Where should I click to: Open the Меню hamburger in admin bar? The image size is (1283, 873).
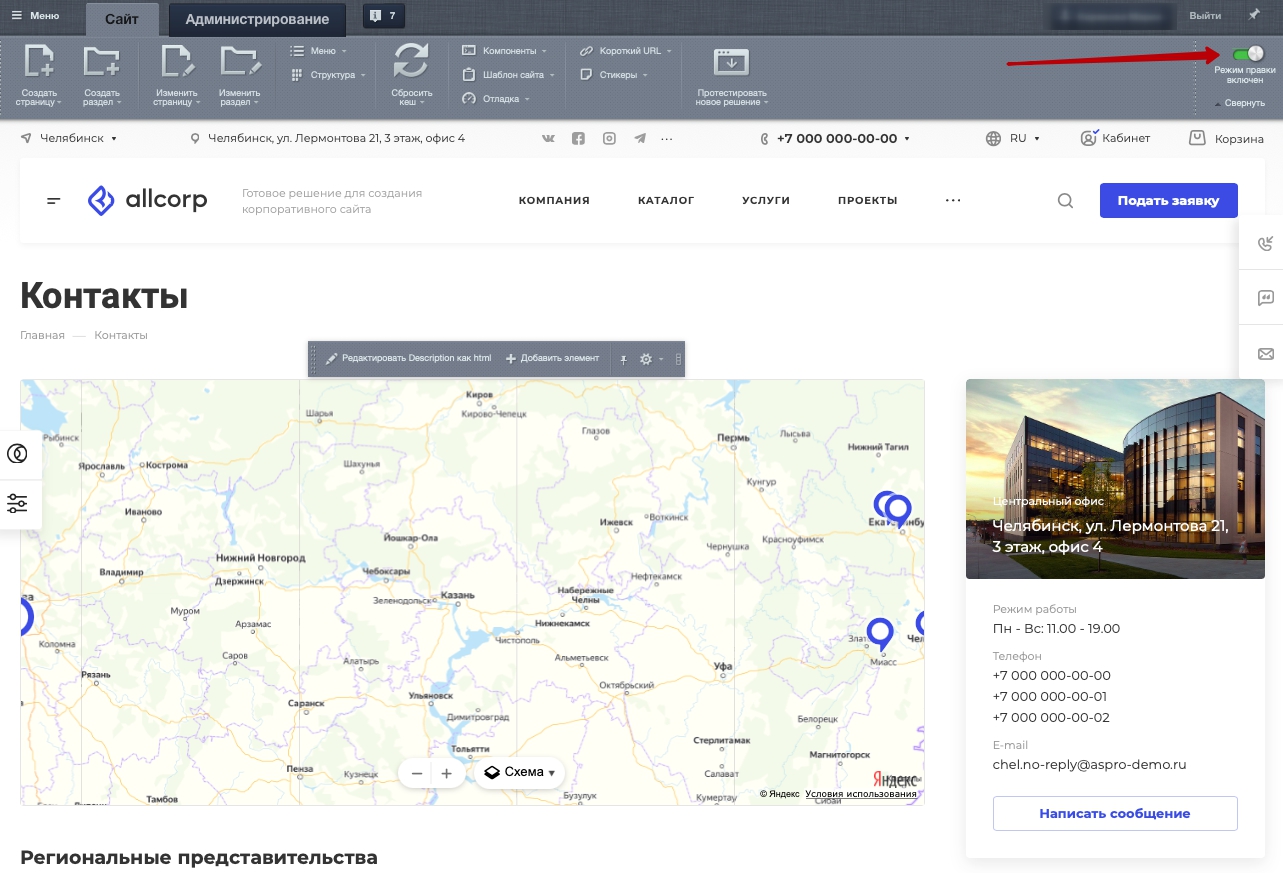coord(35,16)
